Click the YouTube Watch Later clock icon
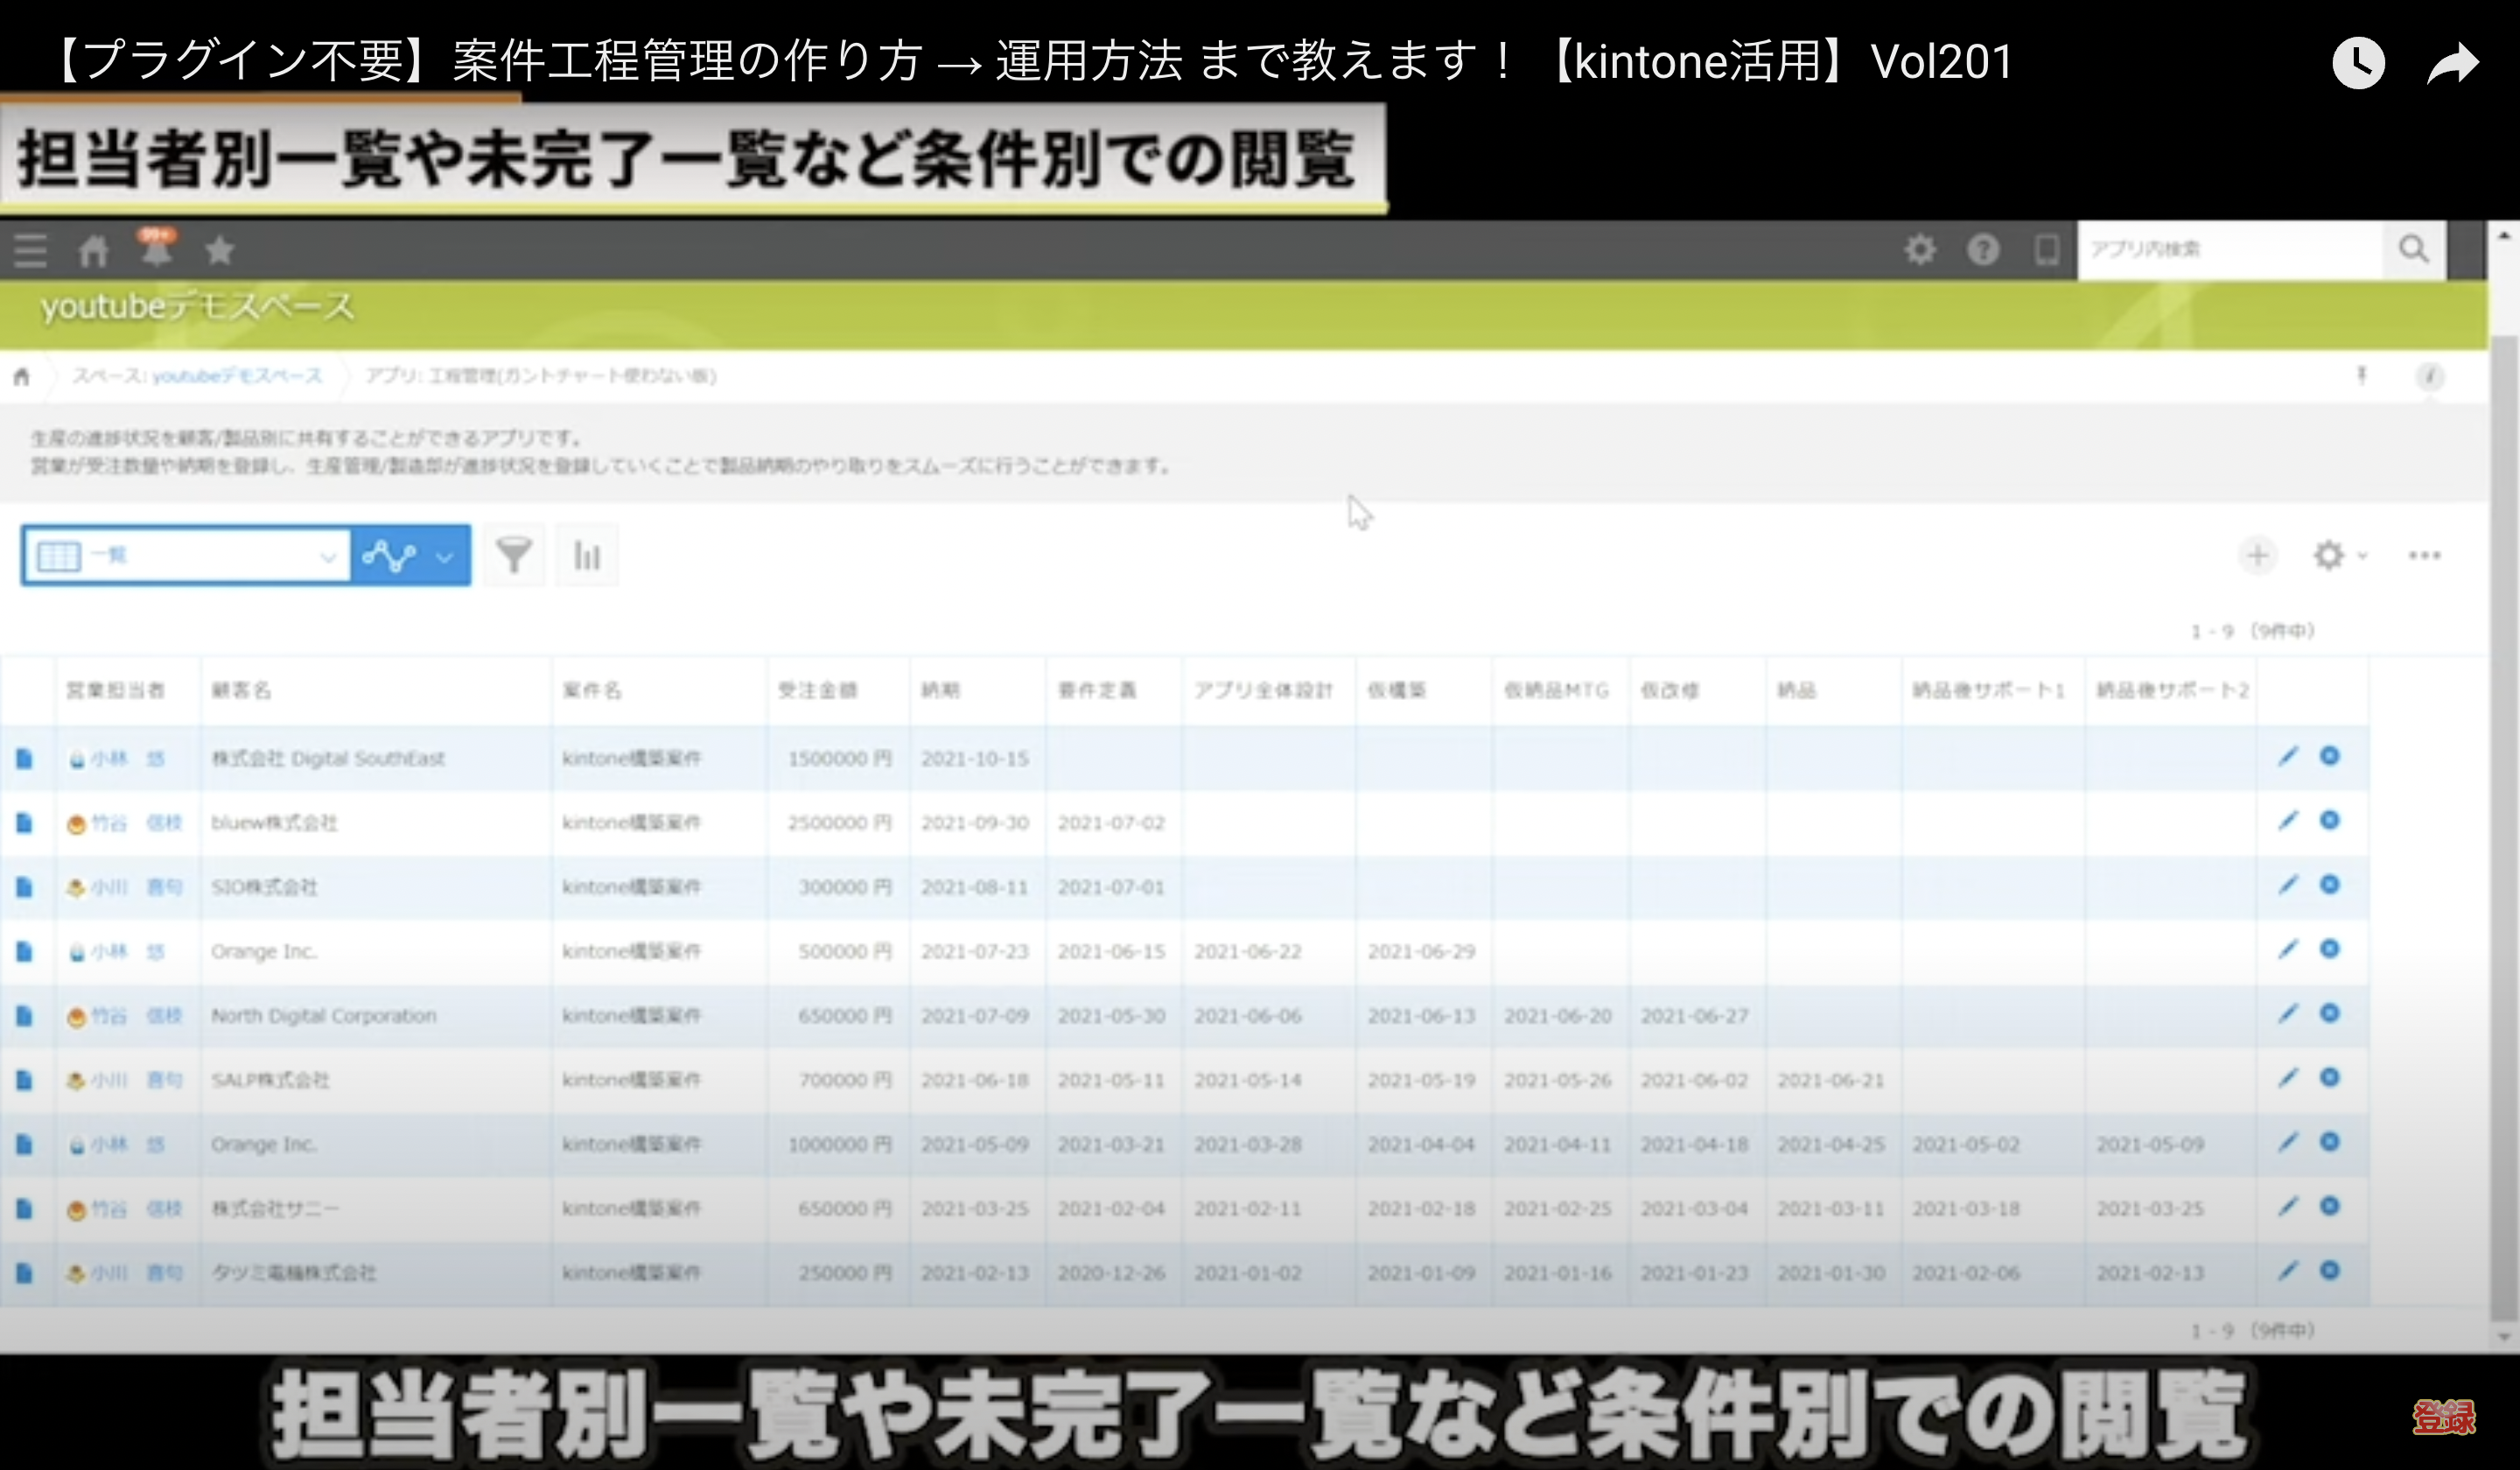Image resolution: width=2520 pixels, height=1470 pixels. pos(2358,63)
